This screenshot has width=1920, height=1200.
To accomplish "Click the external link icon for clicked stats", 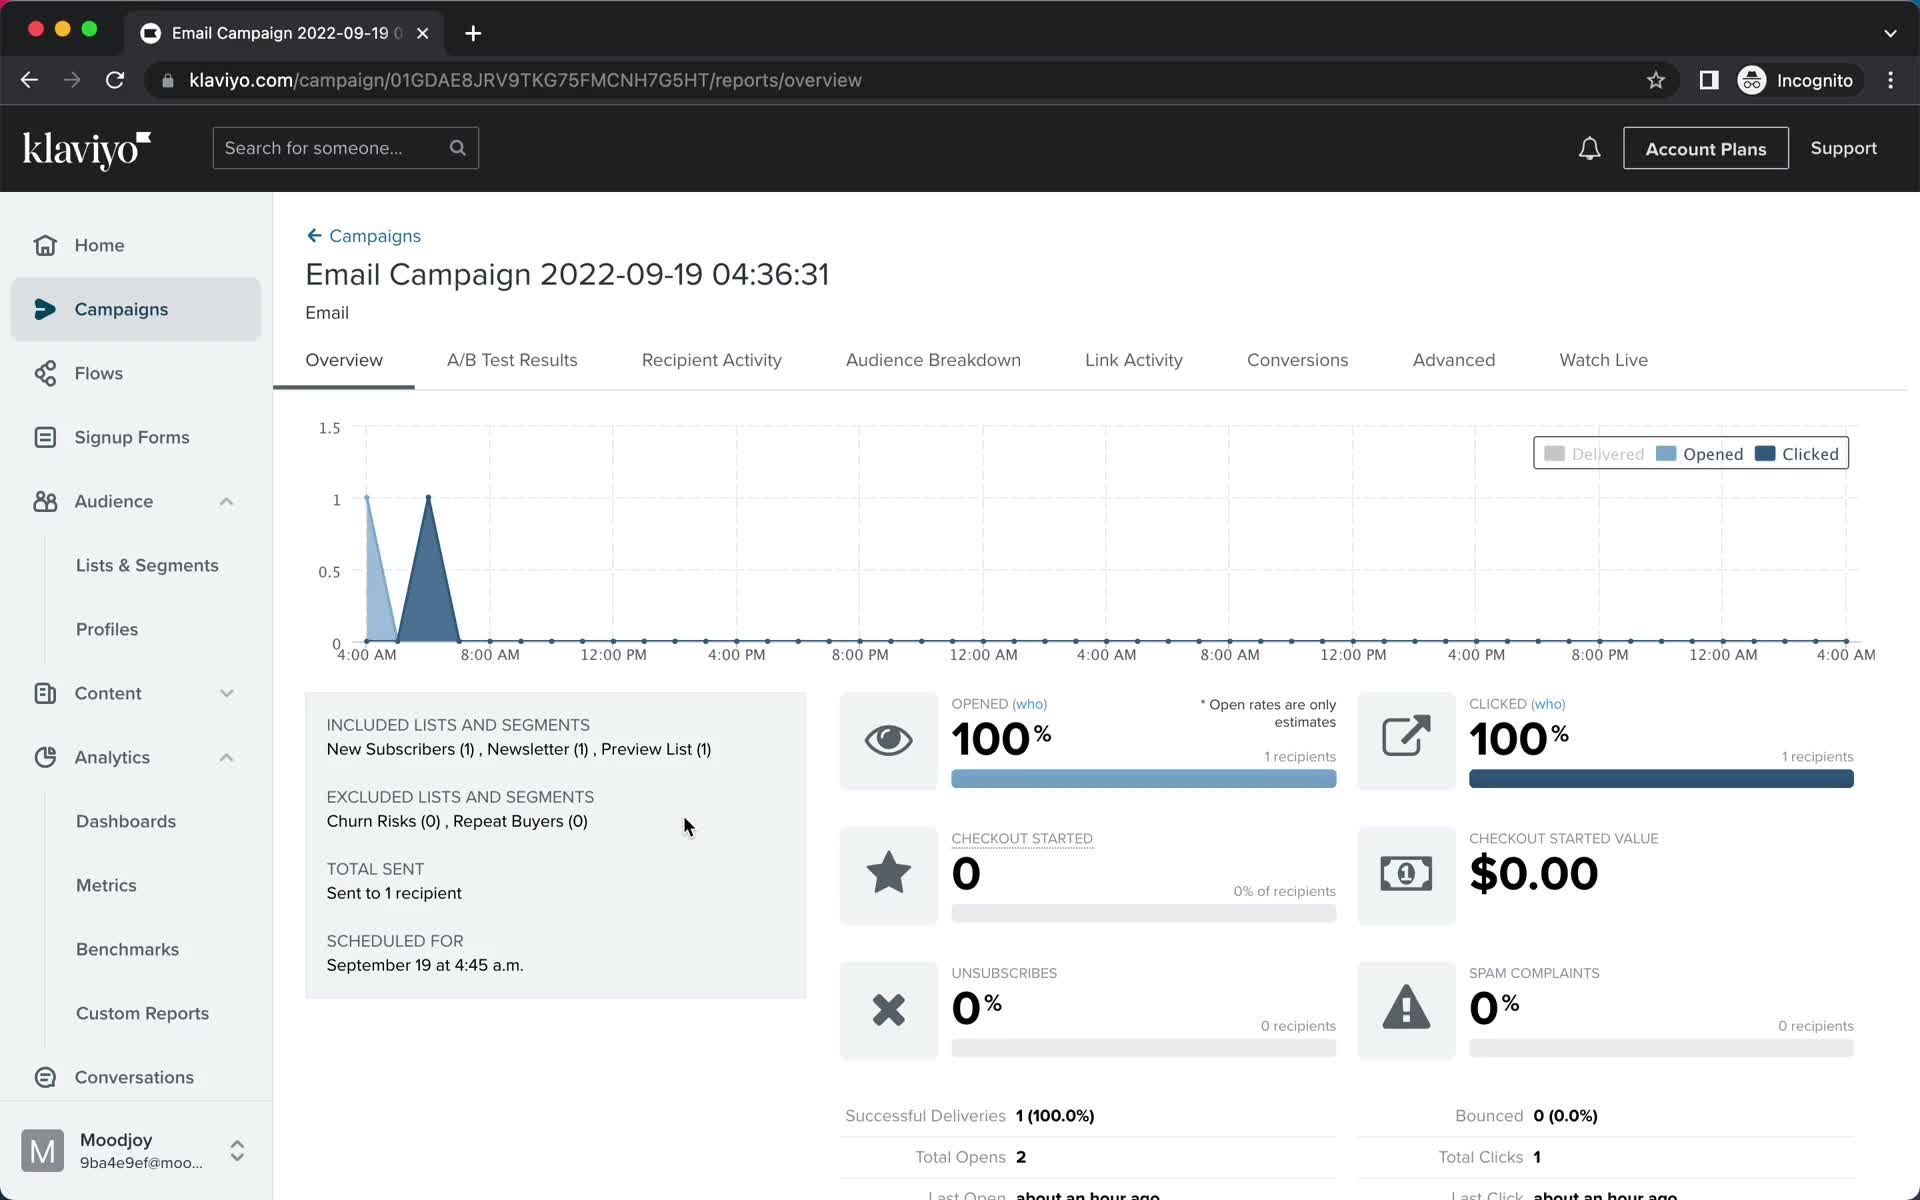I will tap(1404, 737).
